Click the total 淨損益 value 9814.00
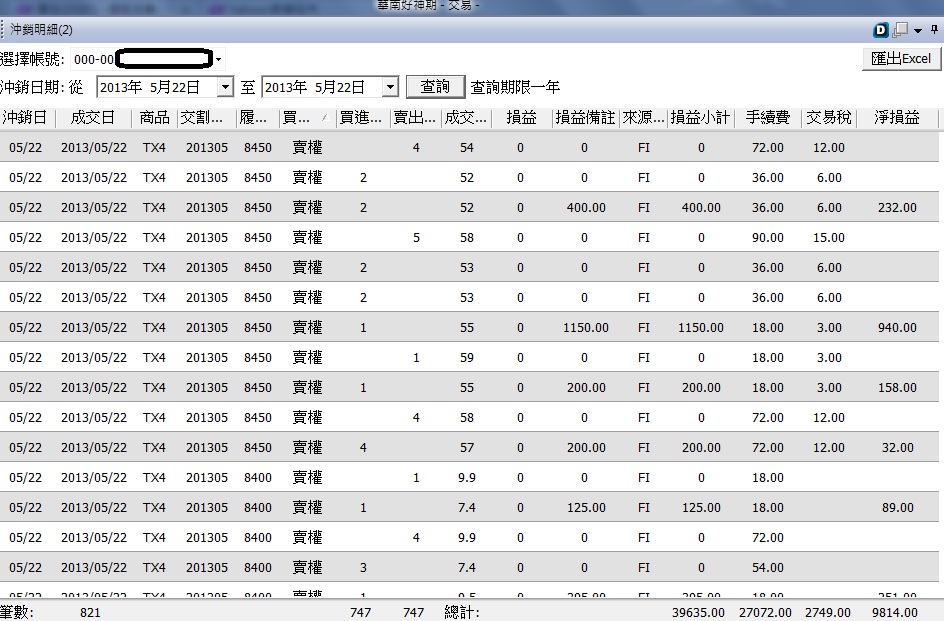Screen dimensions: 944x621 (x=895, y=613)
